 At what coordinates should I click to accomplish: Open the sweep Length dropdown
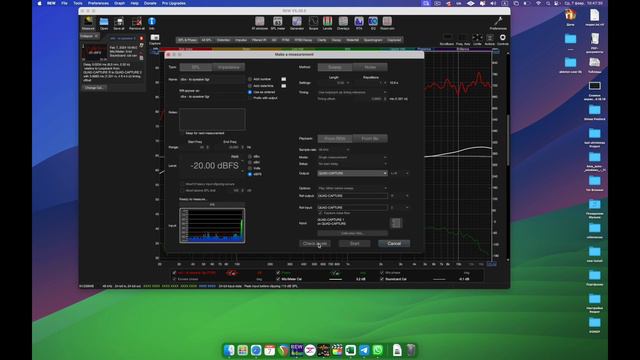[x=334, y=83]
